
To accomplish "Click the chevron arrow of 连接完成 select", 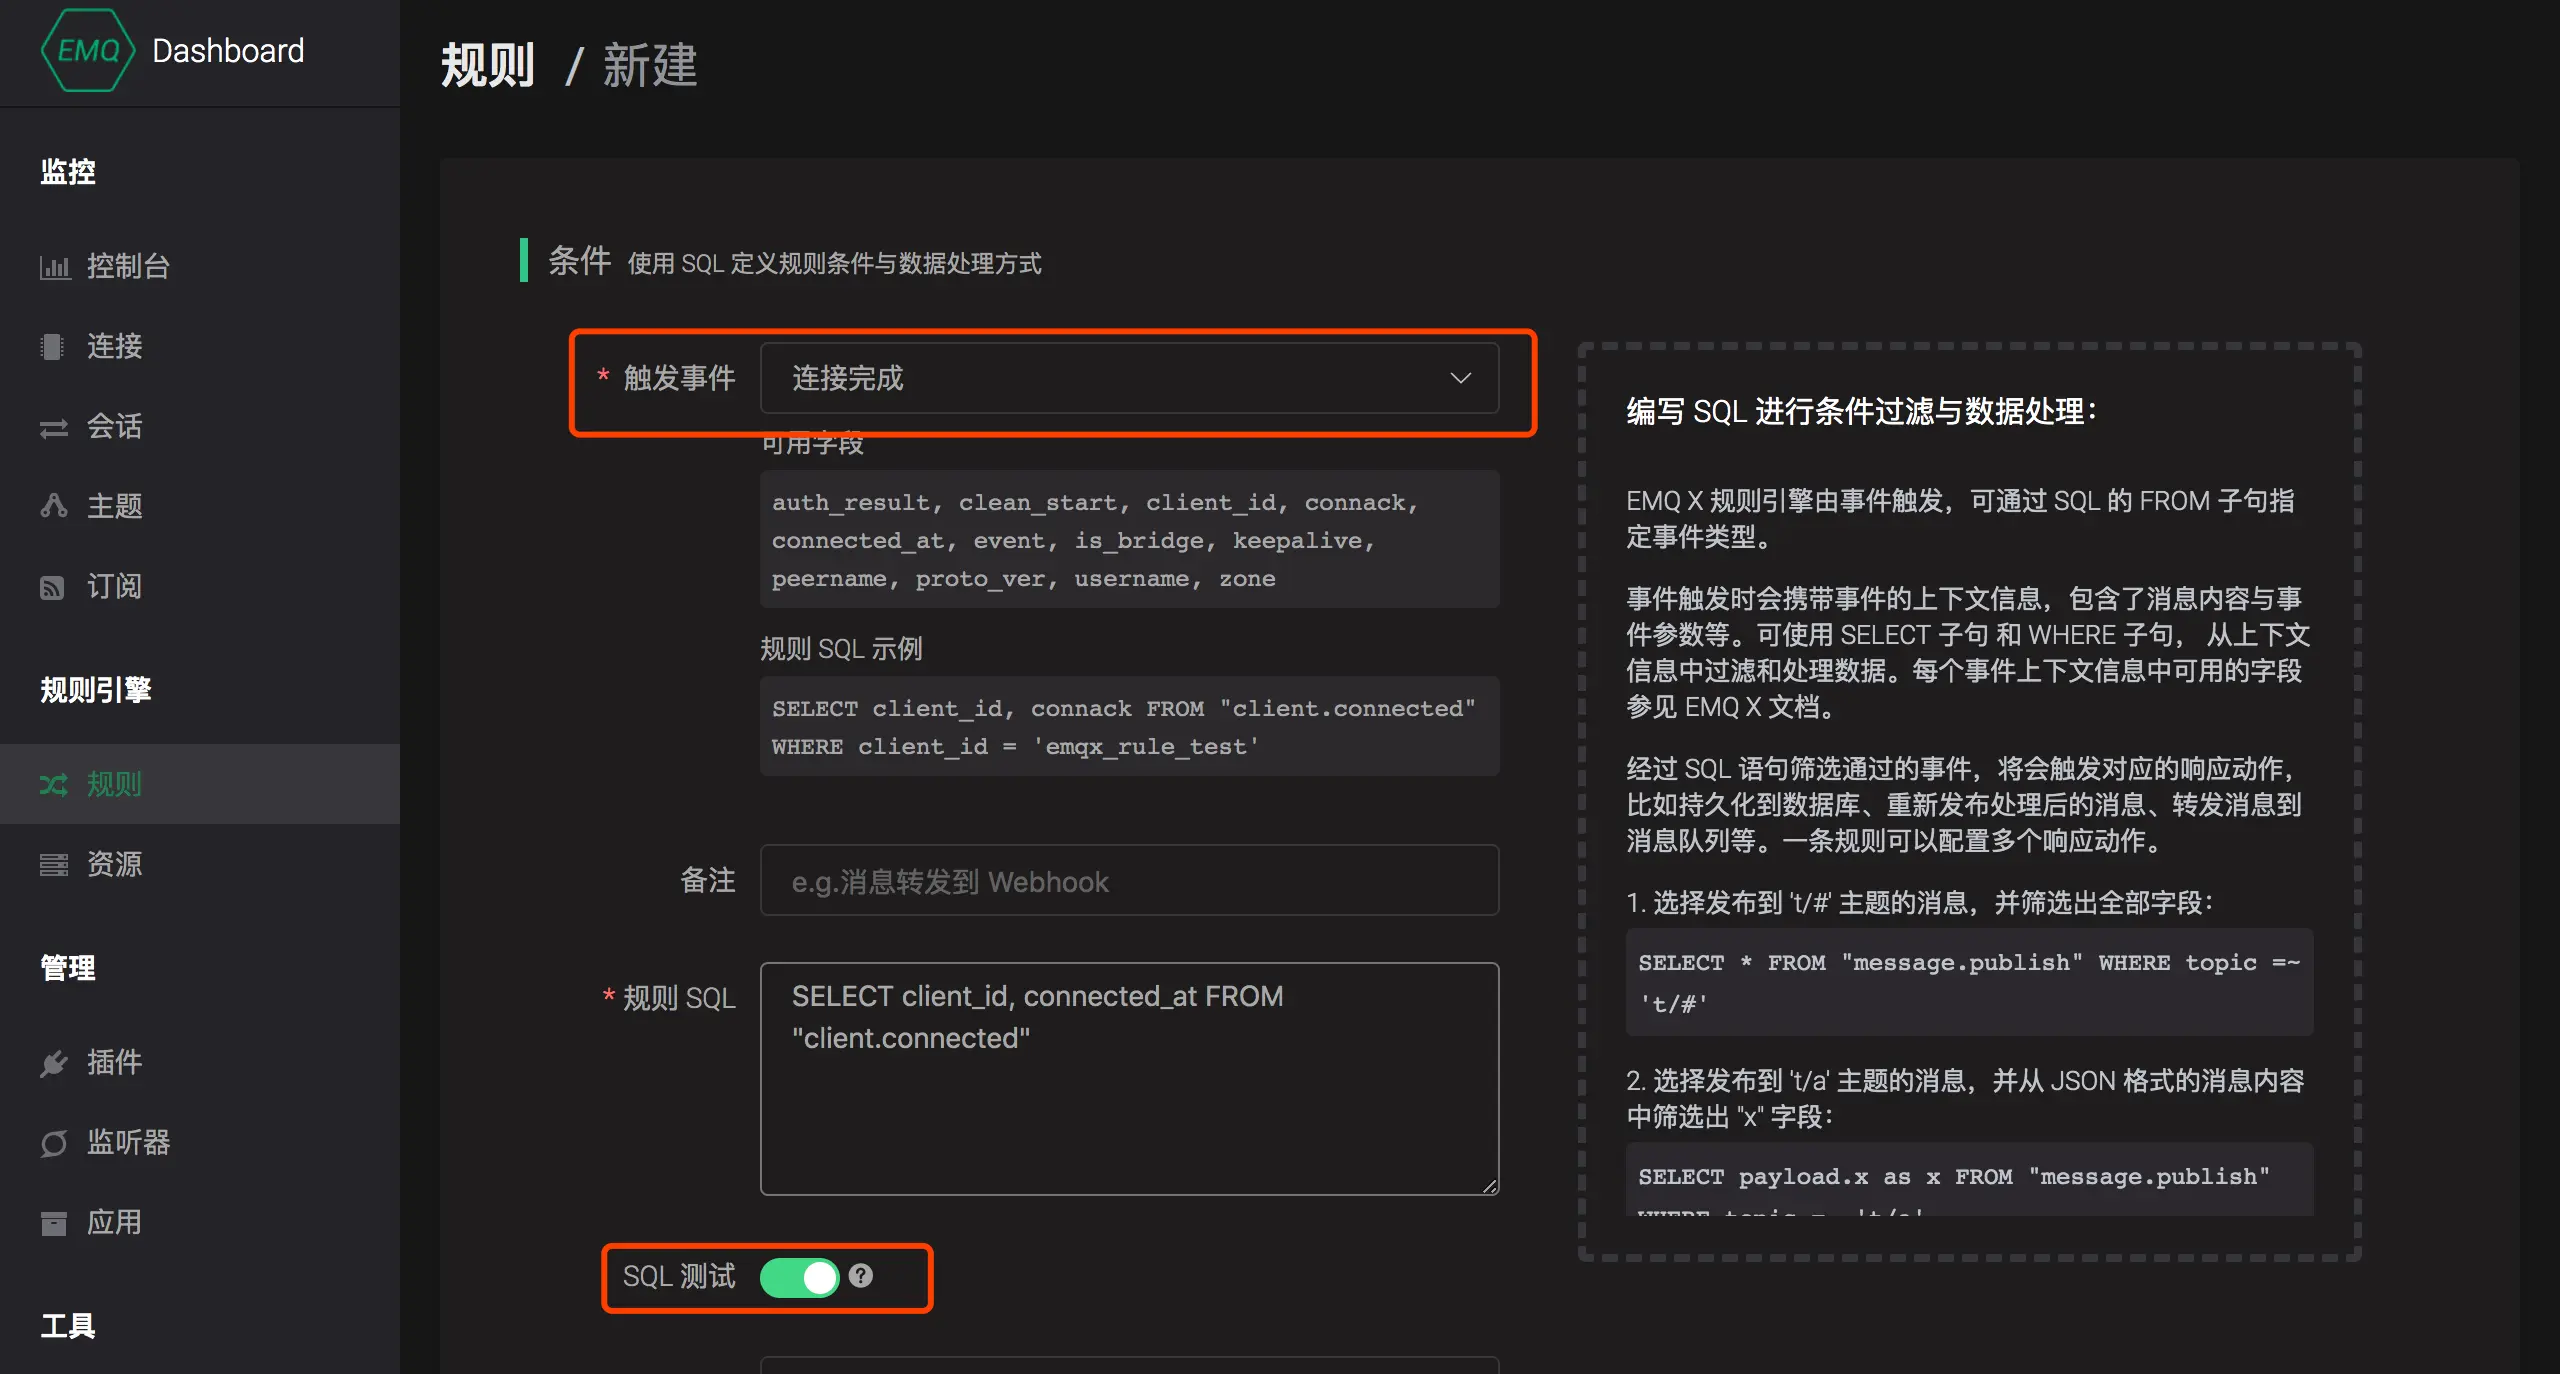I will click(x=1460, y=378).
